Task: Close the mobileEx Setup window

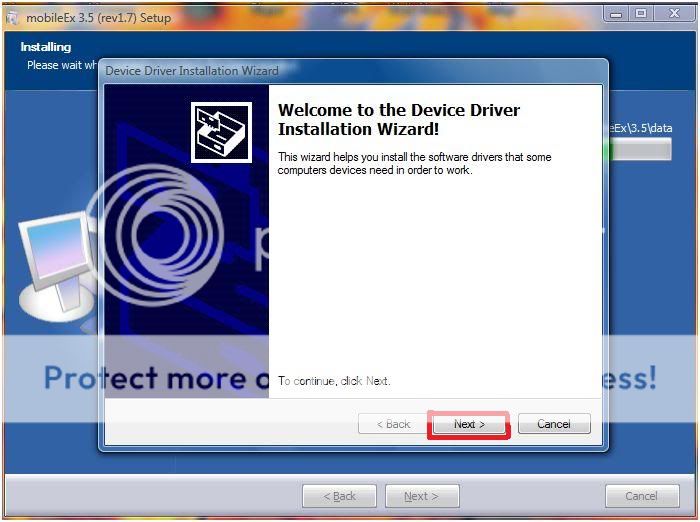Action: 674,14
